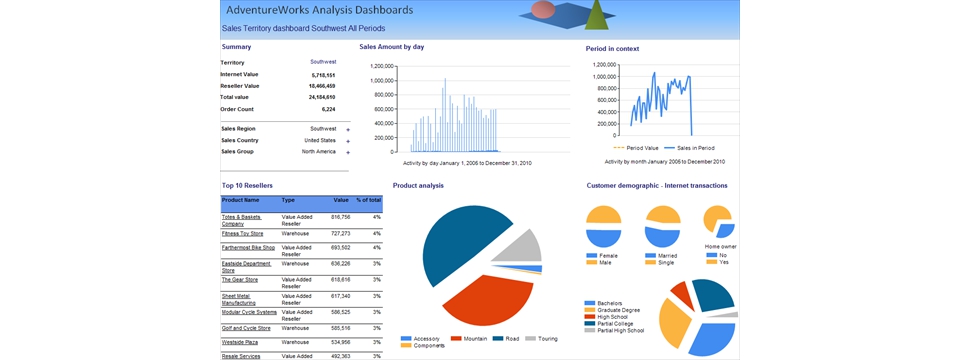The image size is (960, 360).
Task: Click the Activity by month caption
Action: point(665,162)
